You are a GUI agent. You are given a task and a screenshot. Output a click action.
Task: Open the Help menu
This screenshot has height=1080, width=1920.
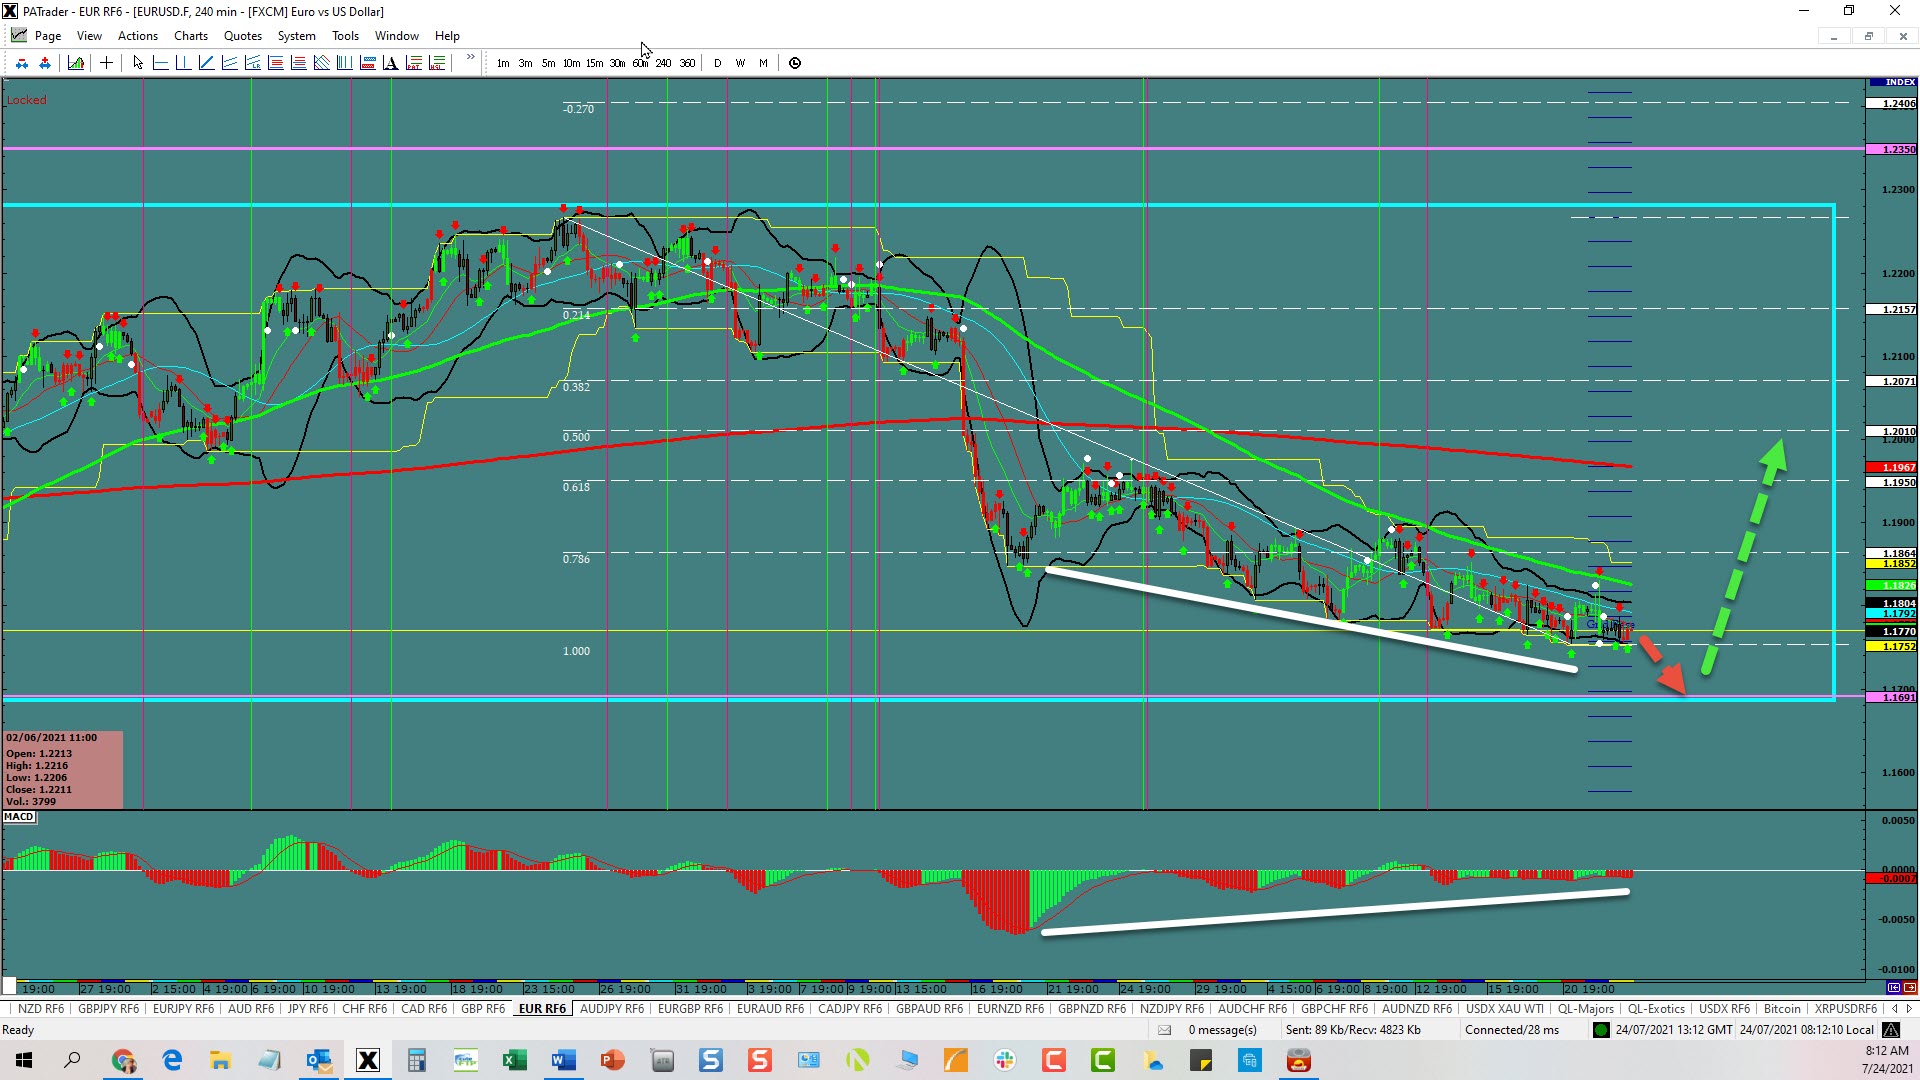447,36
